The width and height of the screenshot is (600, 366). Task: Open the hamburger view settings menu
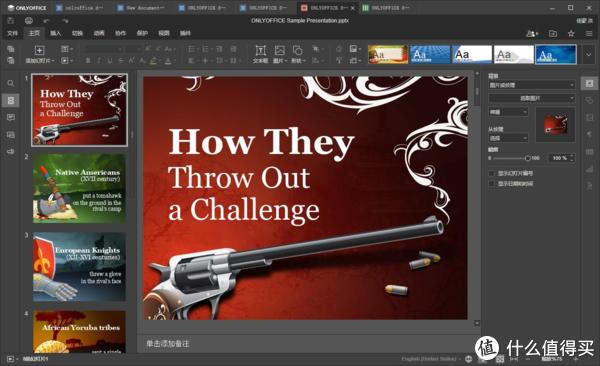point(589,34)
